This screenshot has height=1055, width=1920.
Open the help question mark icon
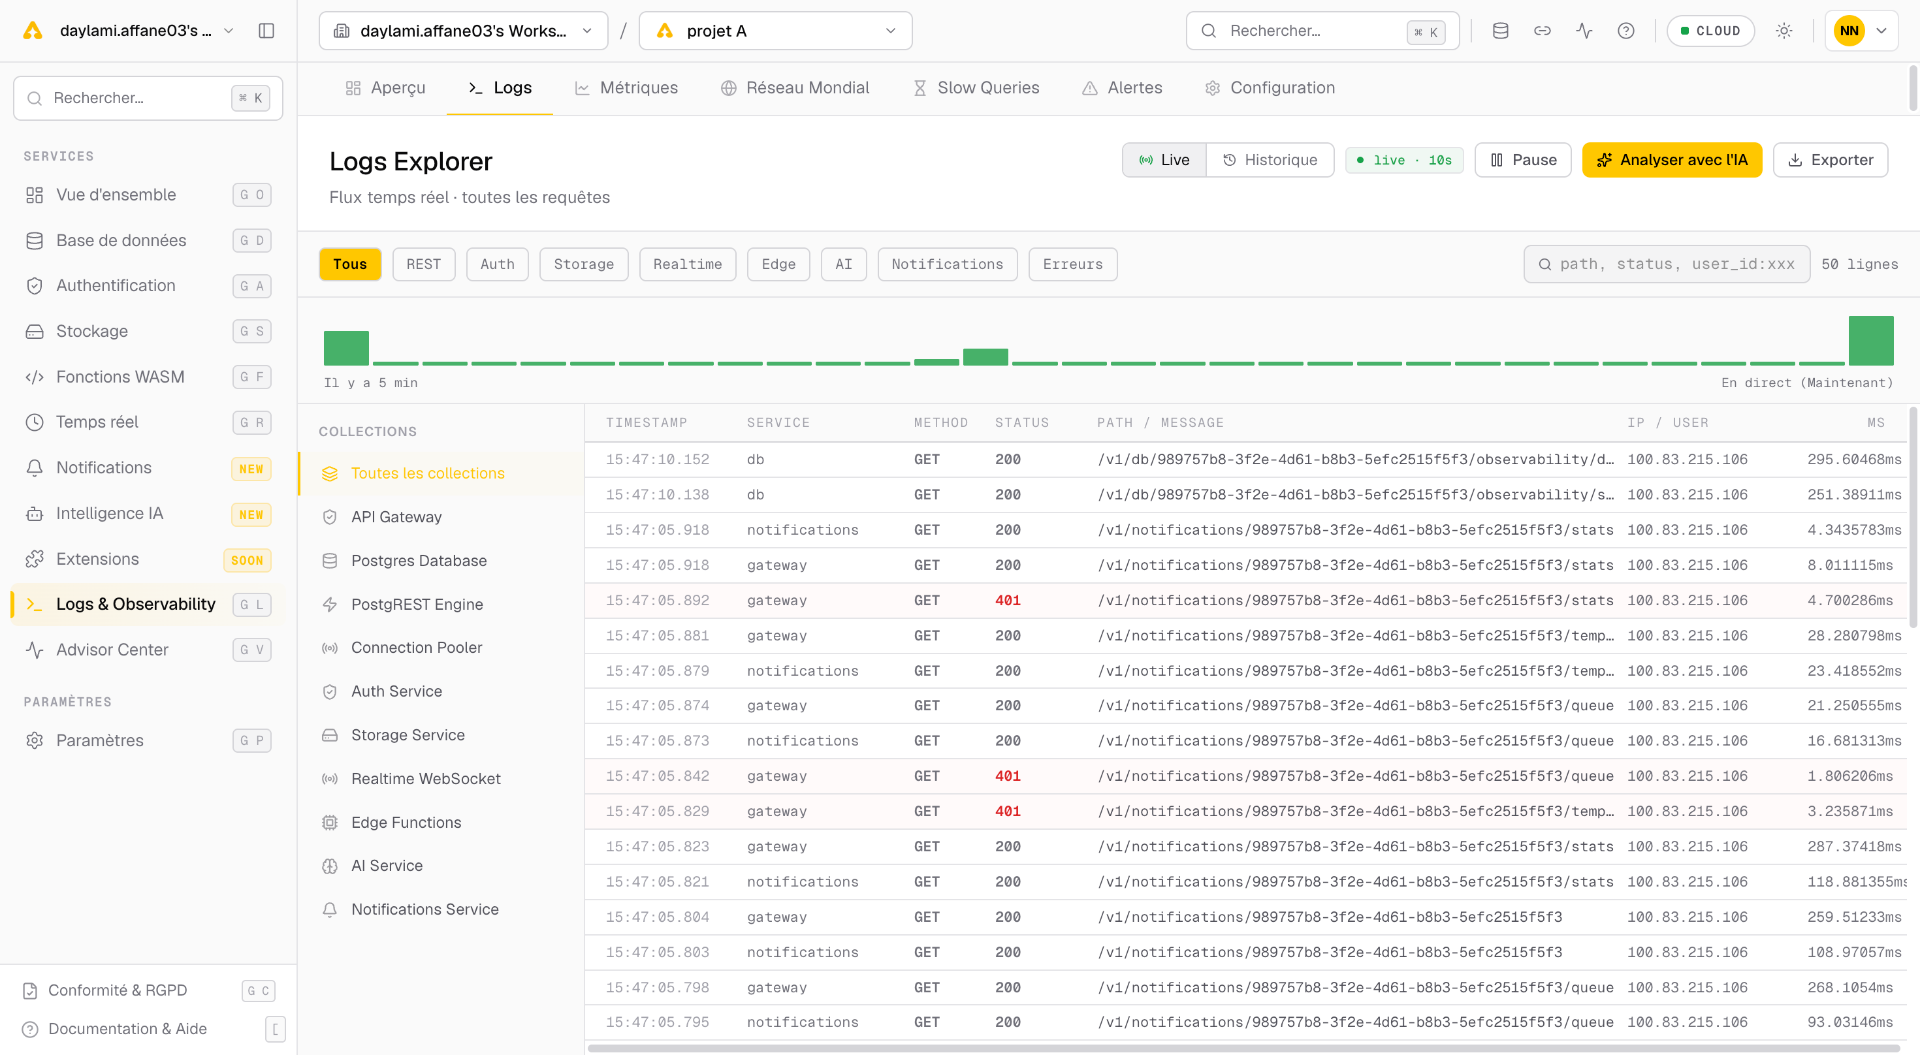pyautogui.click(x=1626, y=31)
